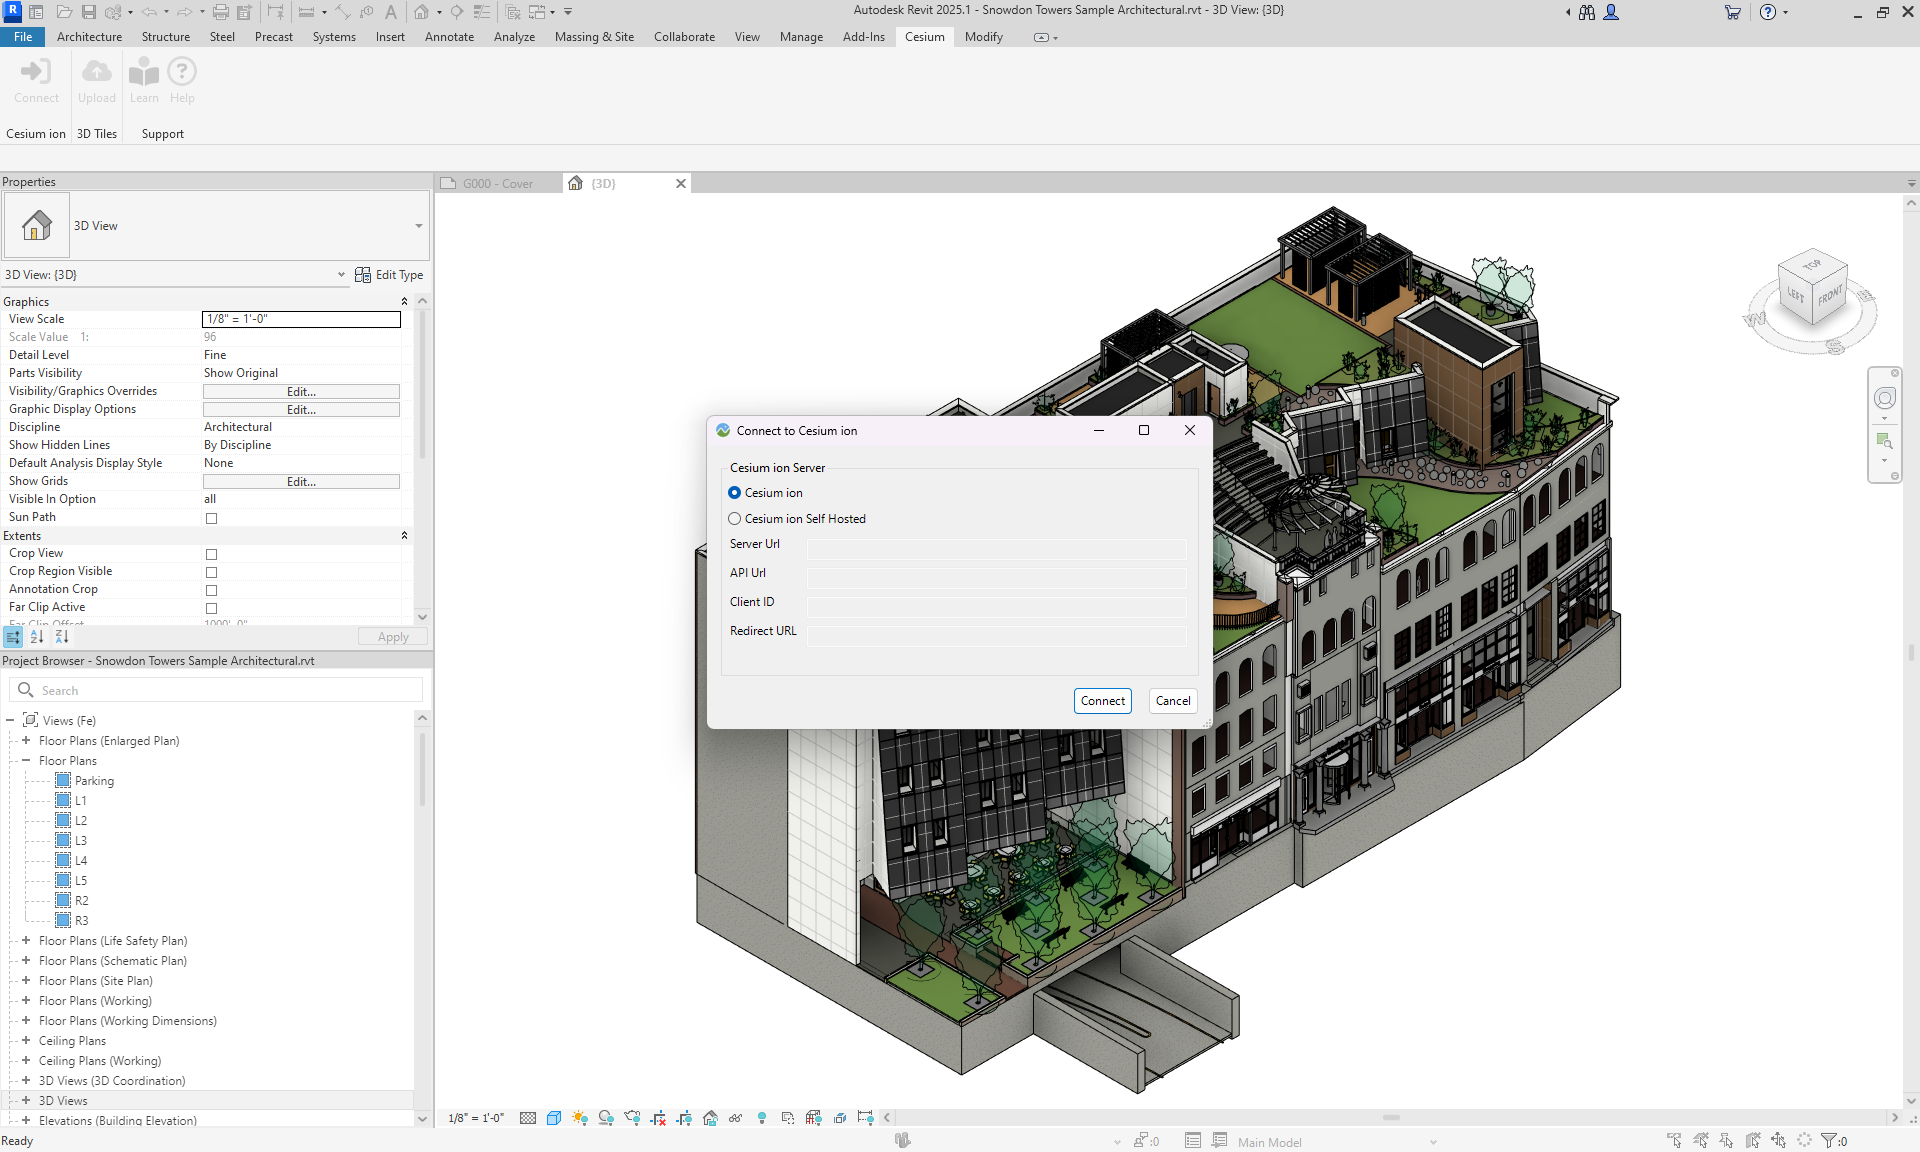Image resolution: width=1920 pixels, height=1152 pixels.
Task: Tick the Annotation Crop checkbox
Action: click(x=211, y=590)
